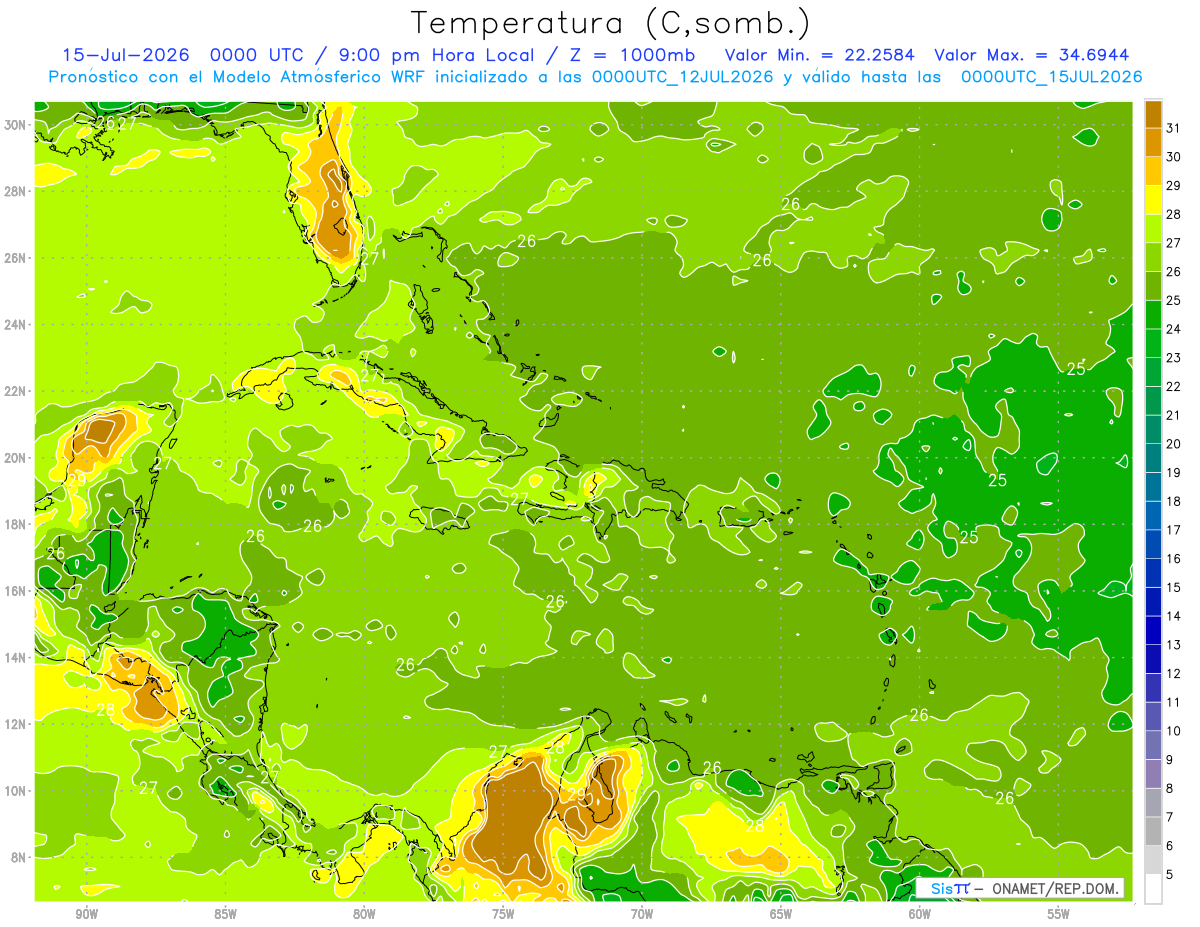Click the yellow legend swatch between 28 and 29
This screenshot has width=1200, height=927.
point(1153,200)
